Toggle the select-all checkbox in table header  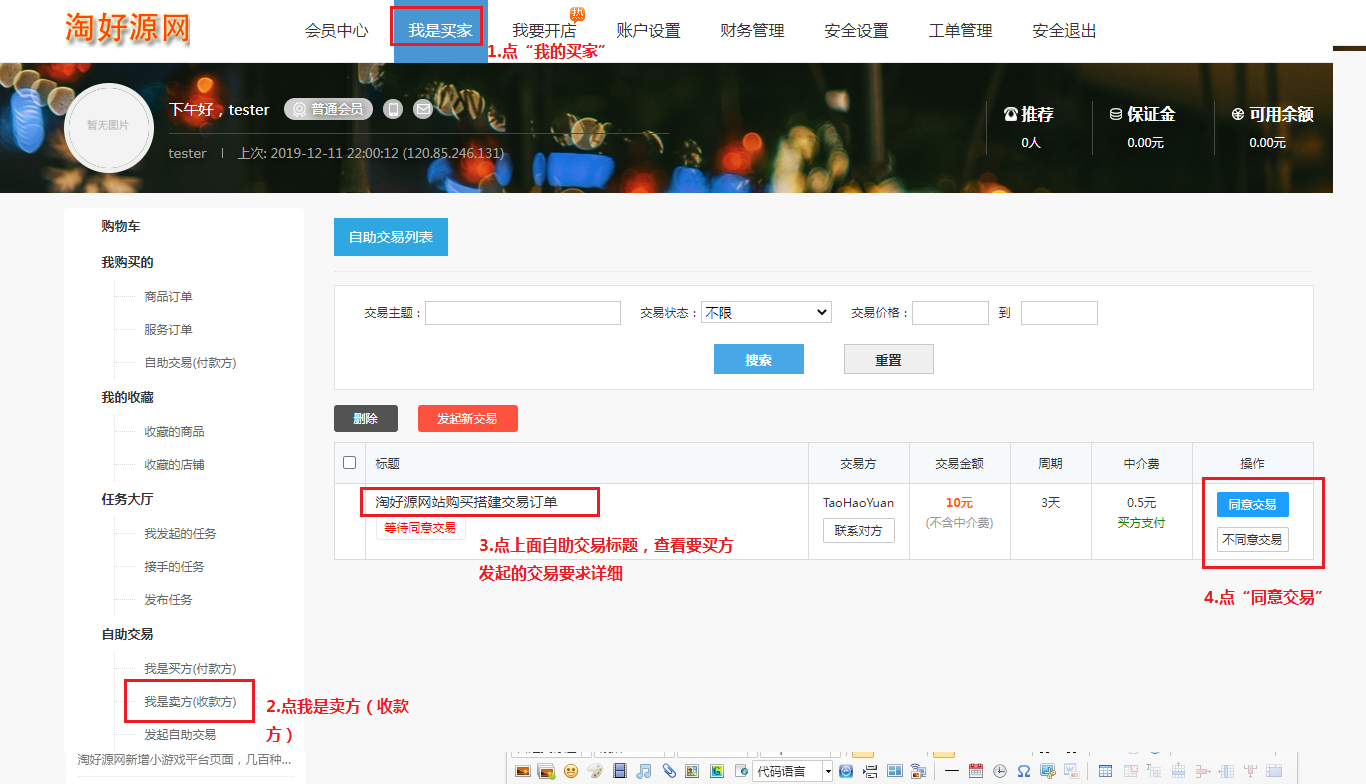point(349,463)
